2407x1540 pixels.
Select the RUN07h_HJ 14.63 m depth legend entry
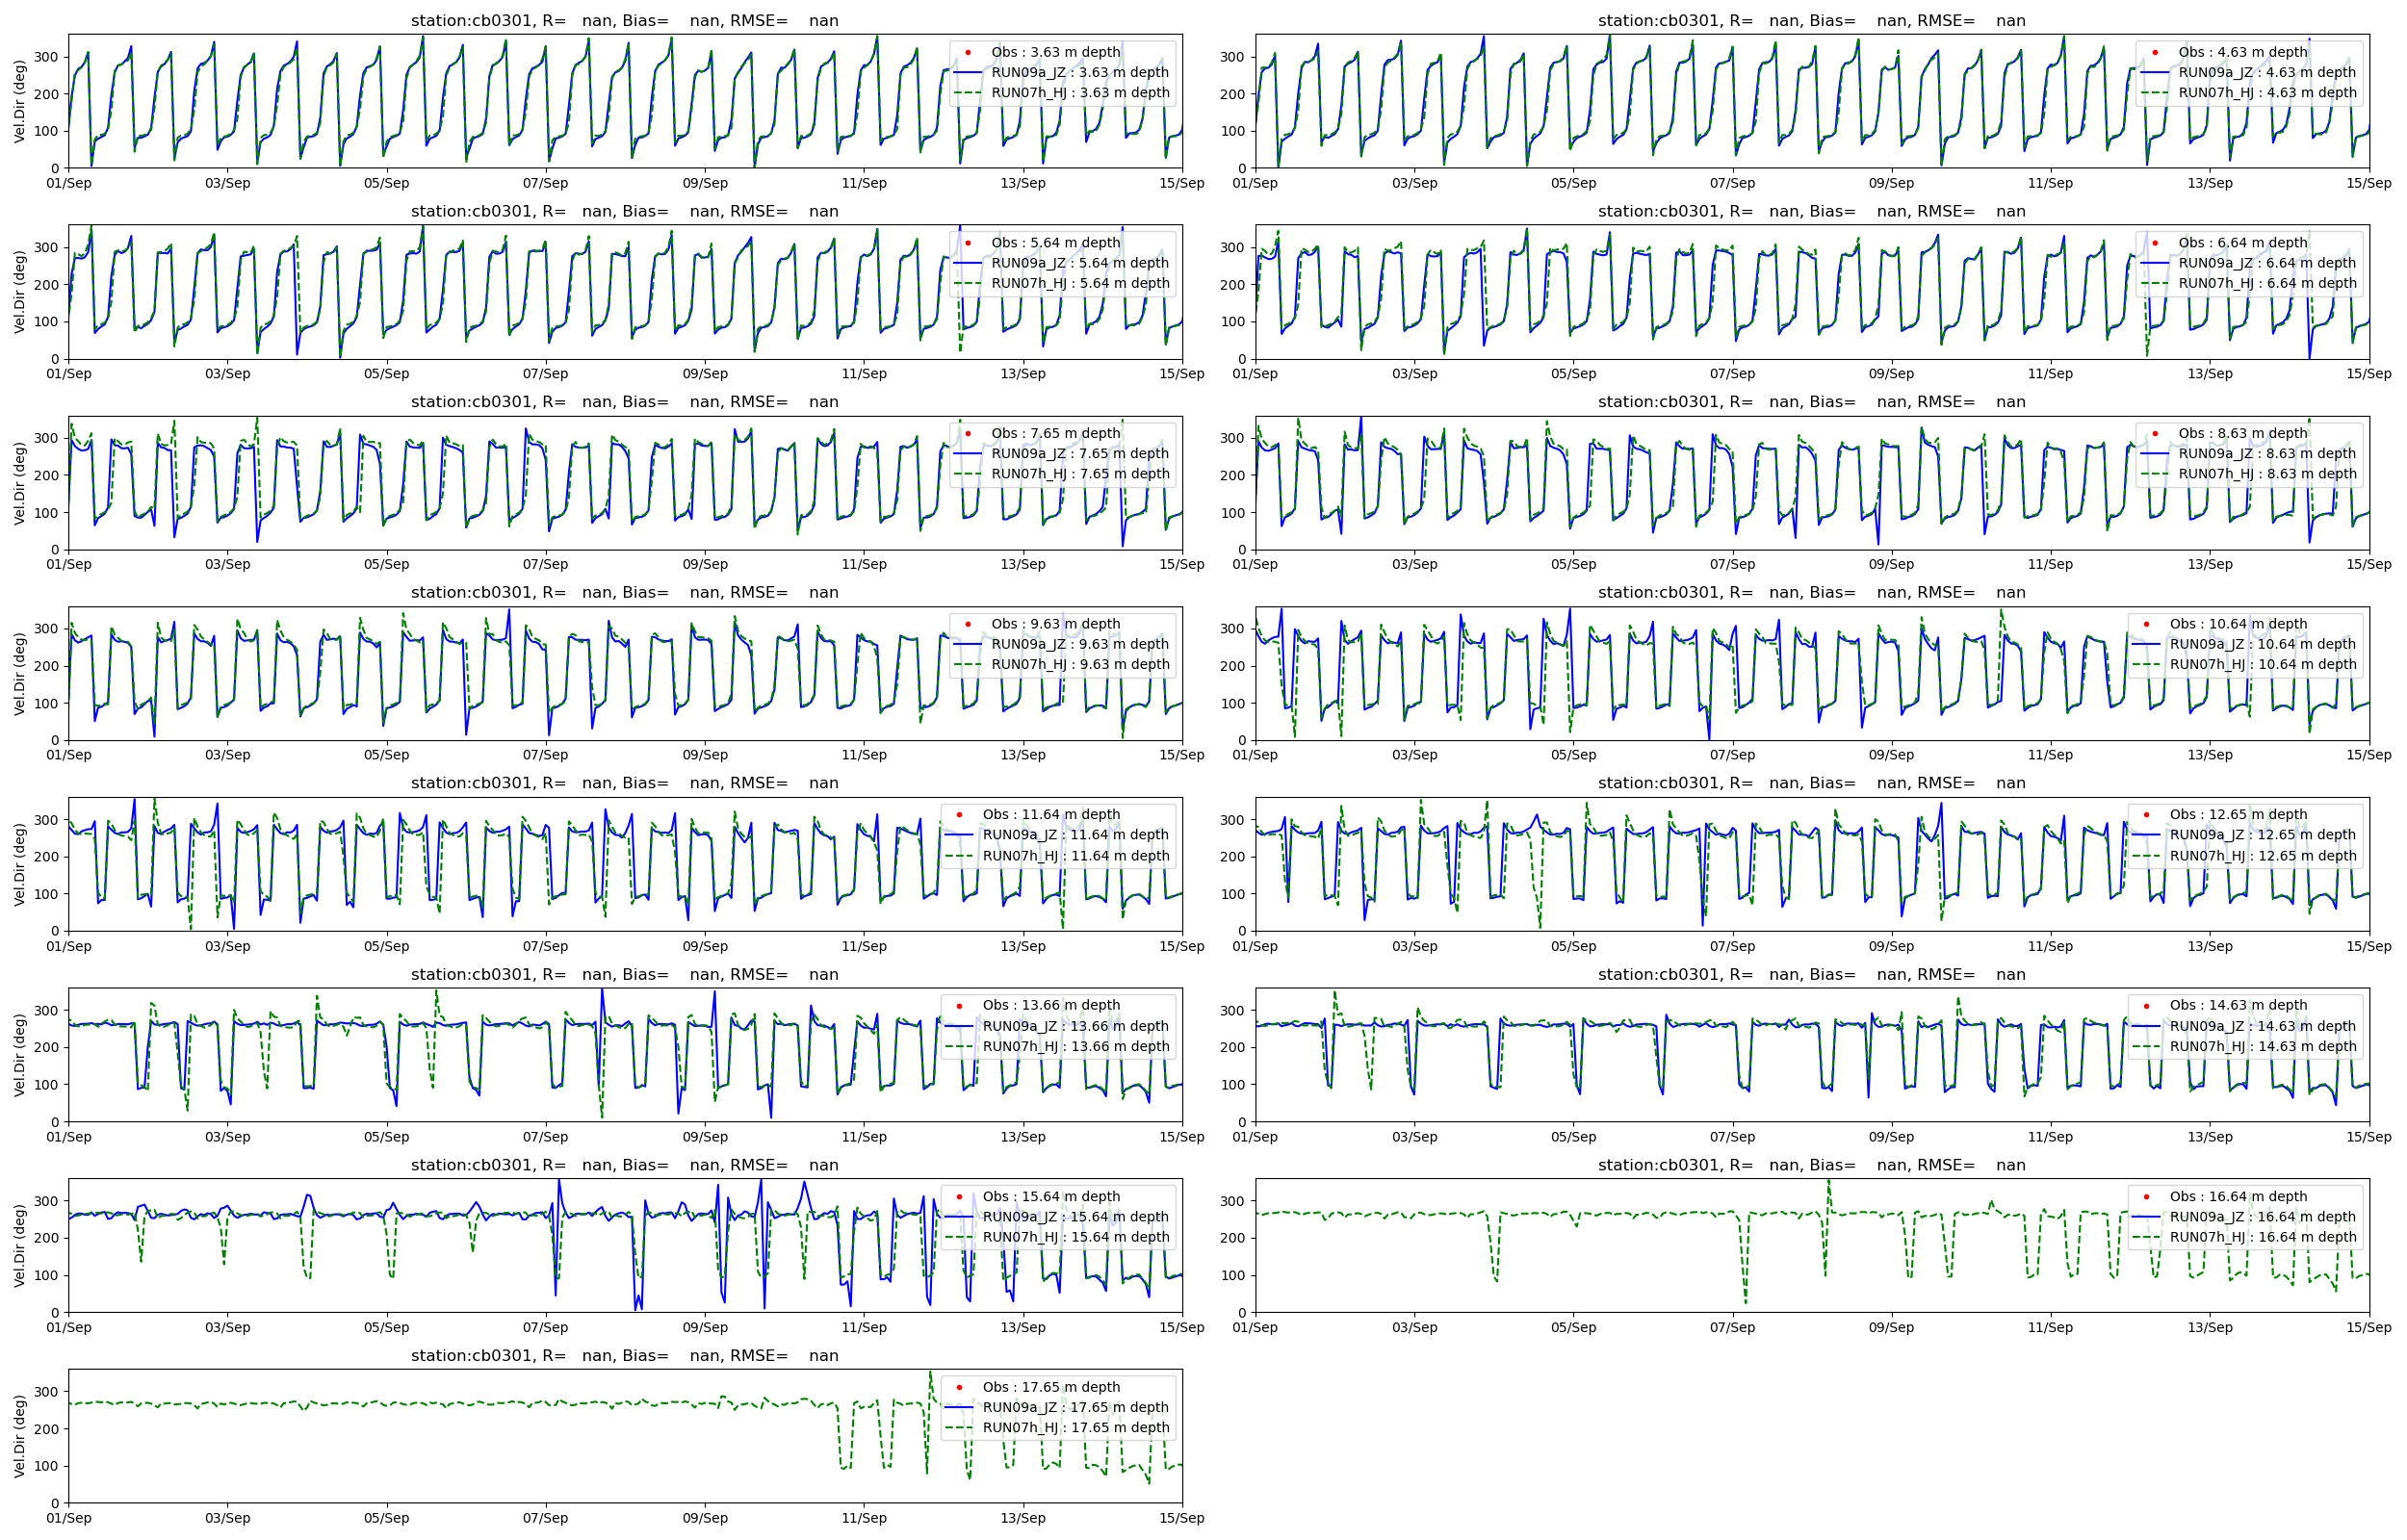[2262, 1047]
